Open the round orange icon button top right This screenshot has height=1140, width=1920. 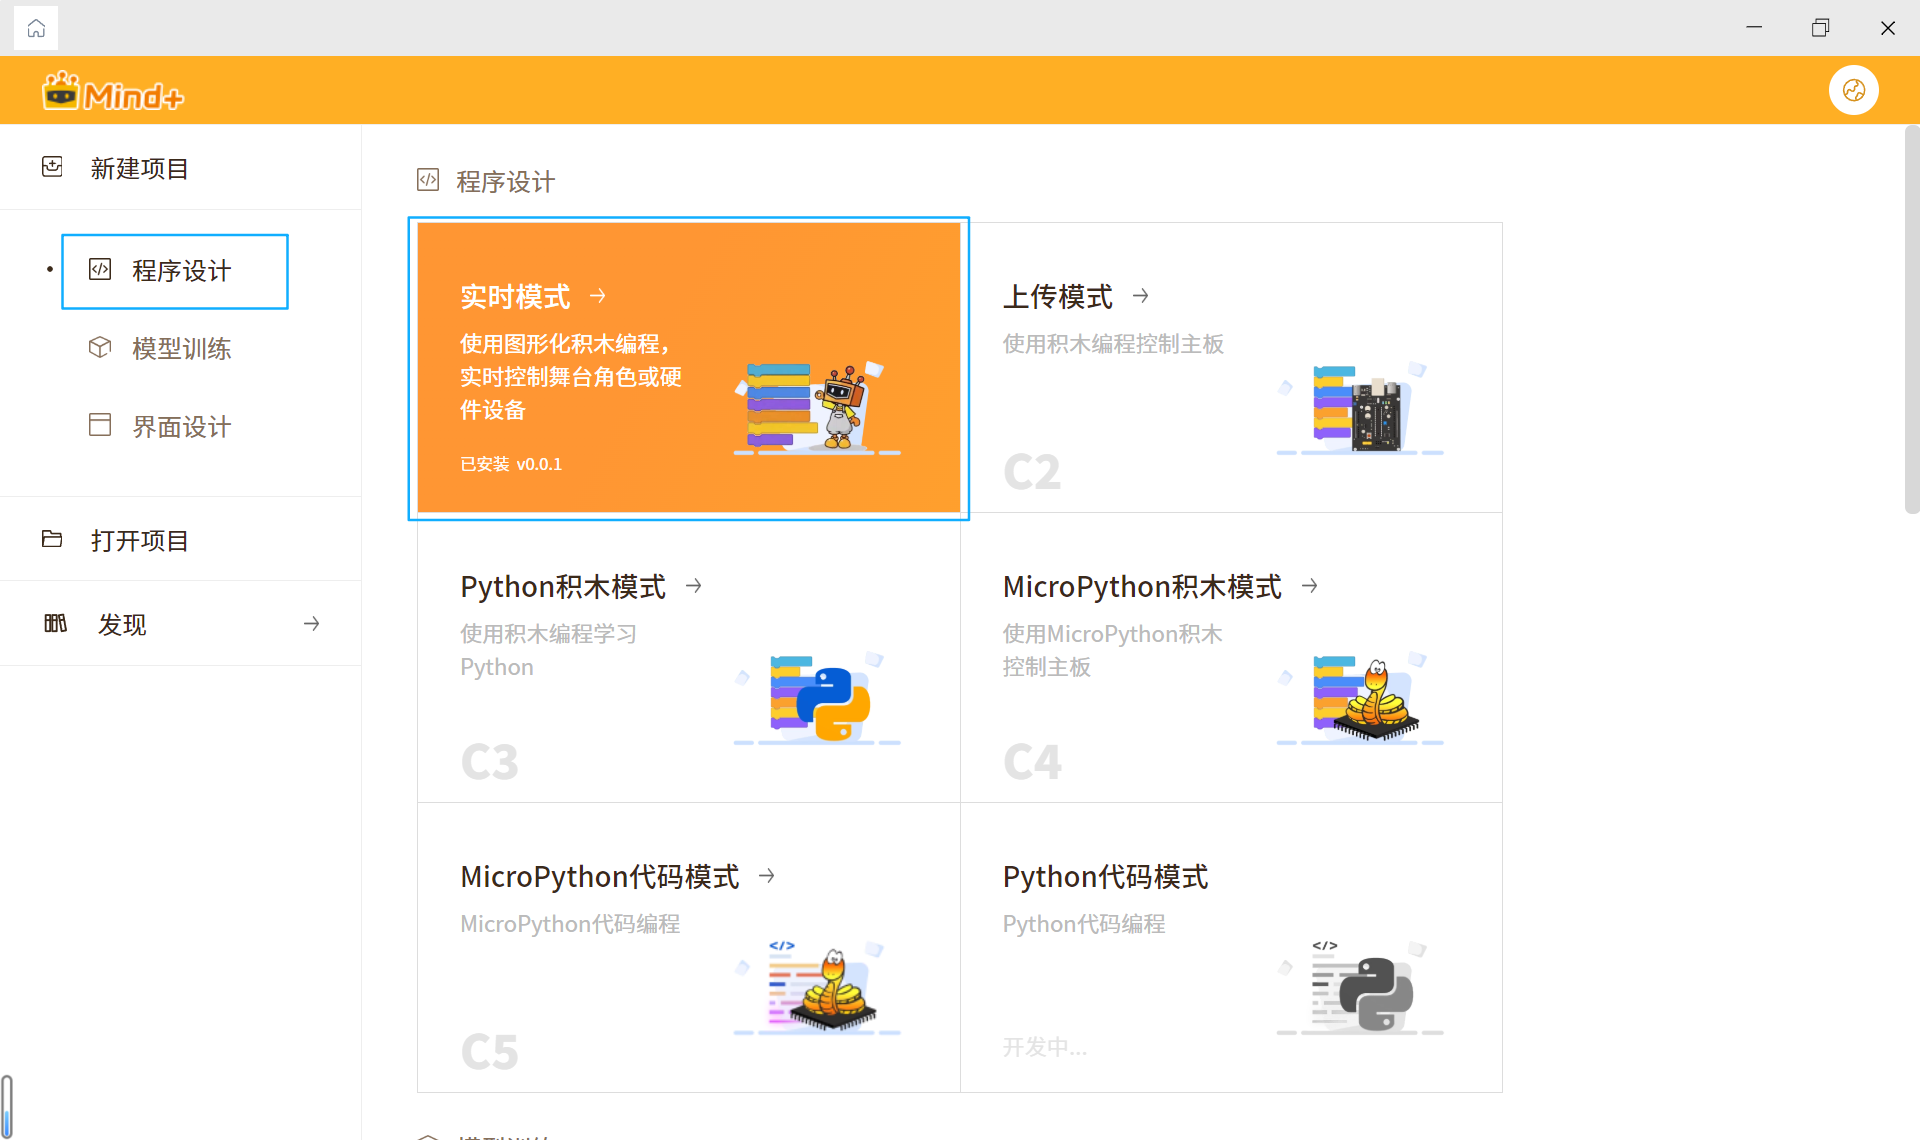[1853, 90]
